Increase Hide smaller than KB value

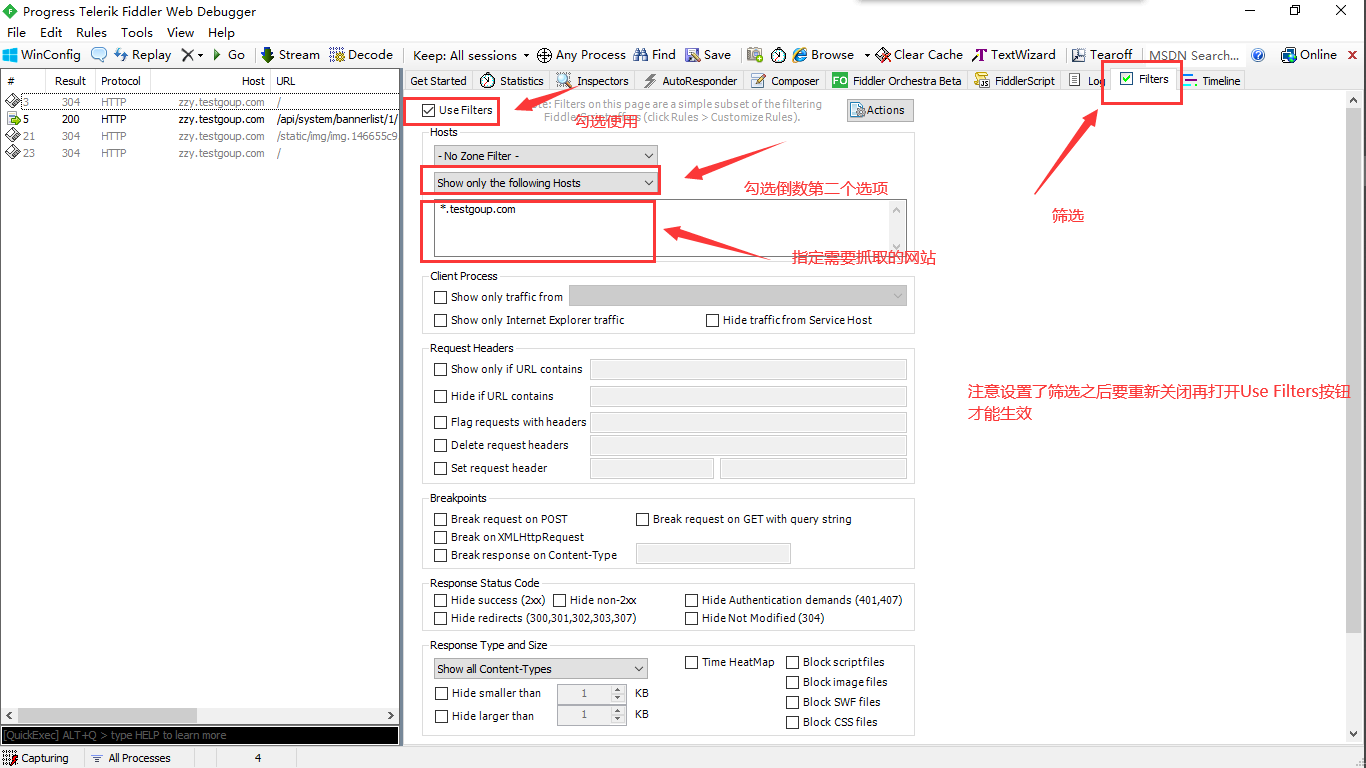(x=618, y=689)
